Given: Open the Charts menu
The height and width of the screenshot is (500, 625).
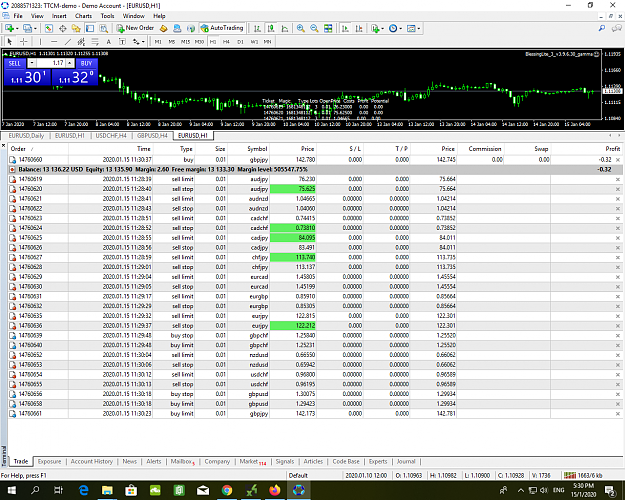Looking at the screenshot, I should [x=83, y=16].
